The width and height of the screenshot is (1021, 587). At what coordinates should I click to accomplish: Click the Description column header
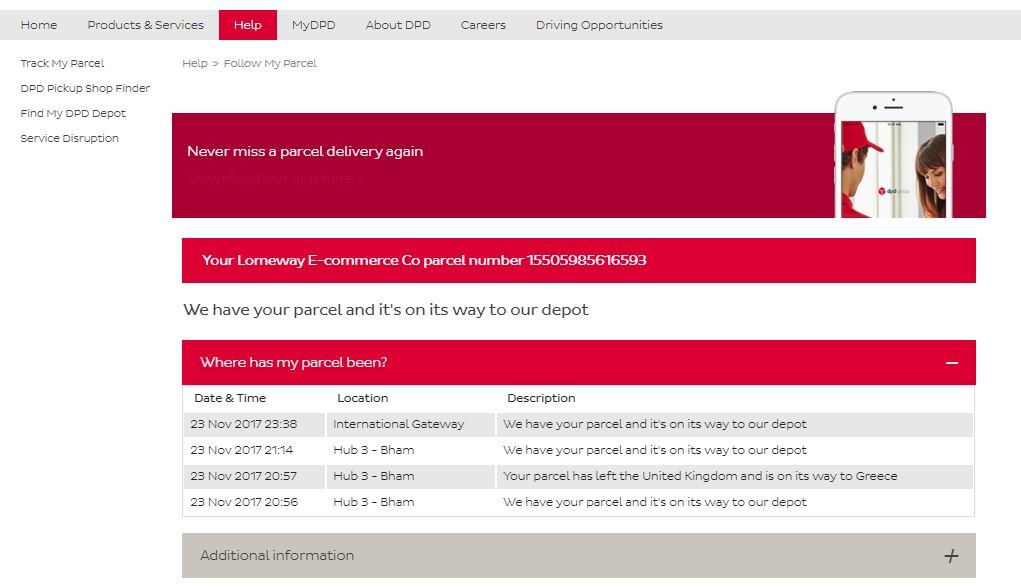click(541, 398)
